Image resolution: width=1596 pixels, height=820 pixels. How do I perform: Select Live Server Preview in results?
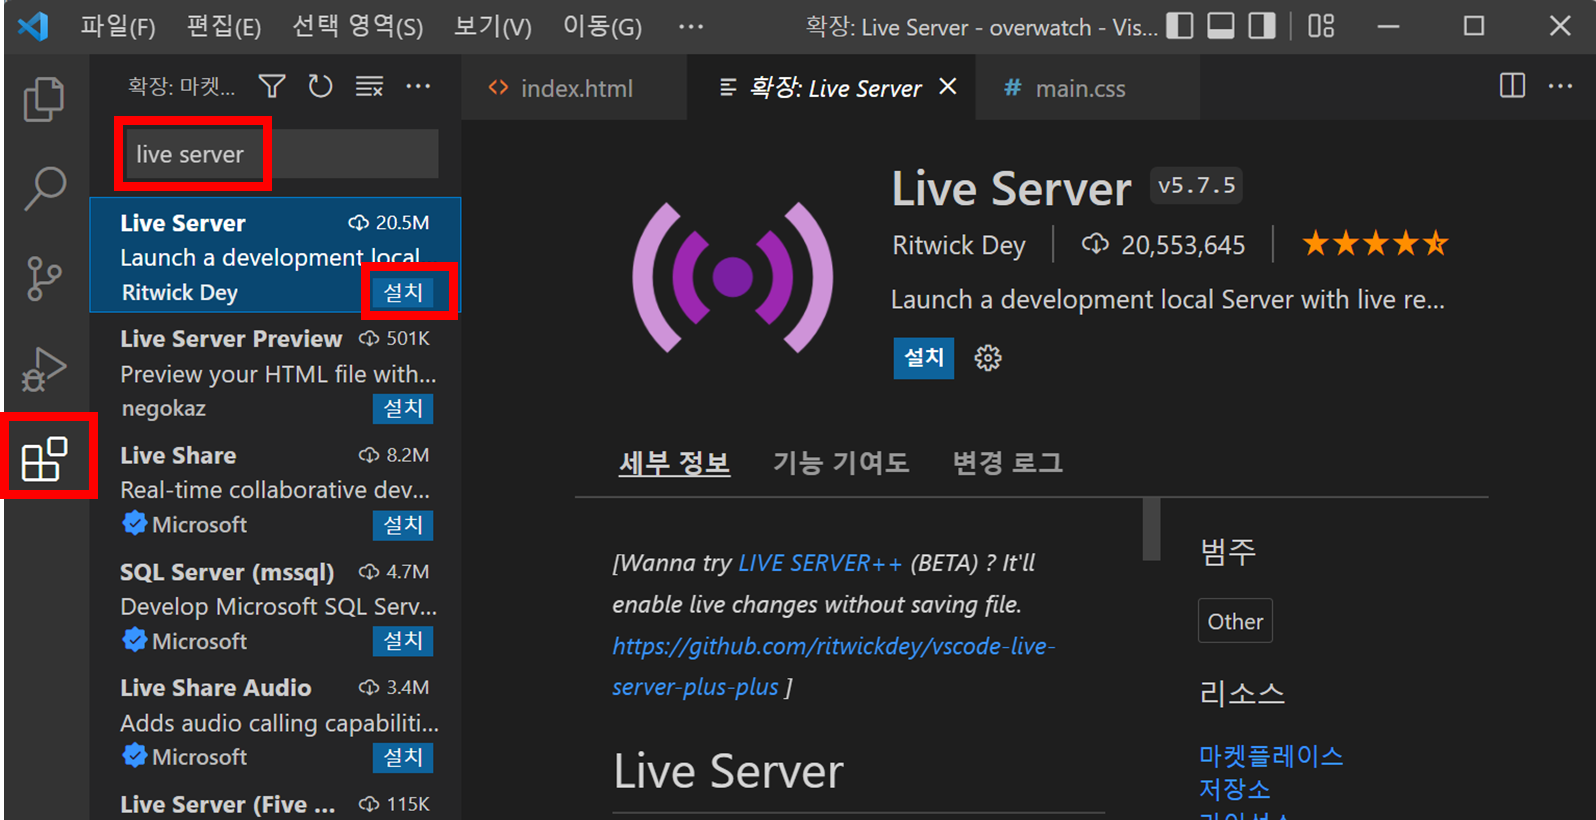tap(275, 372)
